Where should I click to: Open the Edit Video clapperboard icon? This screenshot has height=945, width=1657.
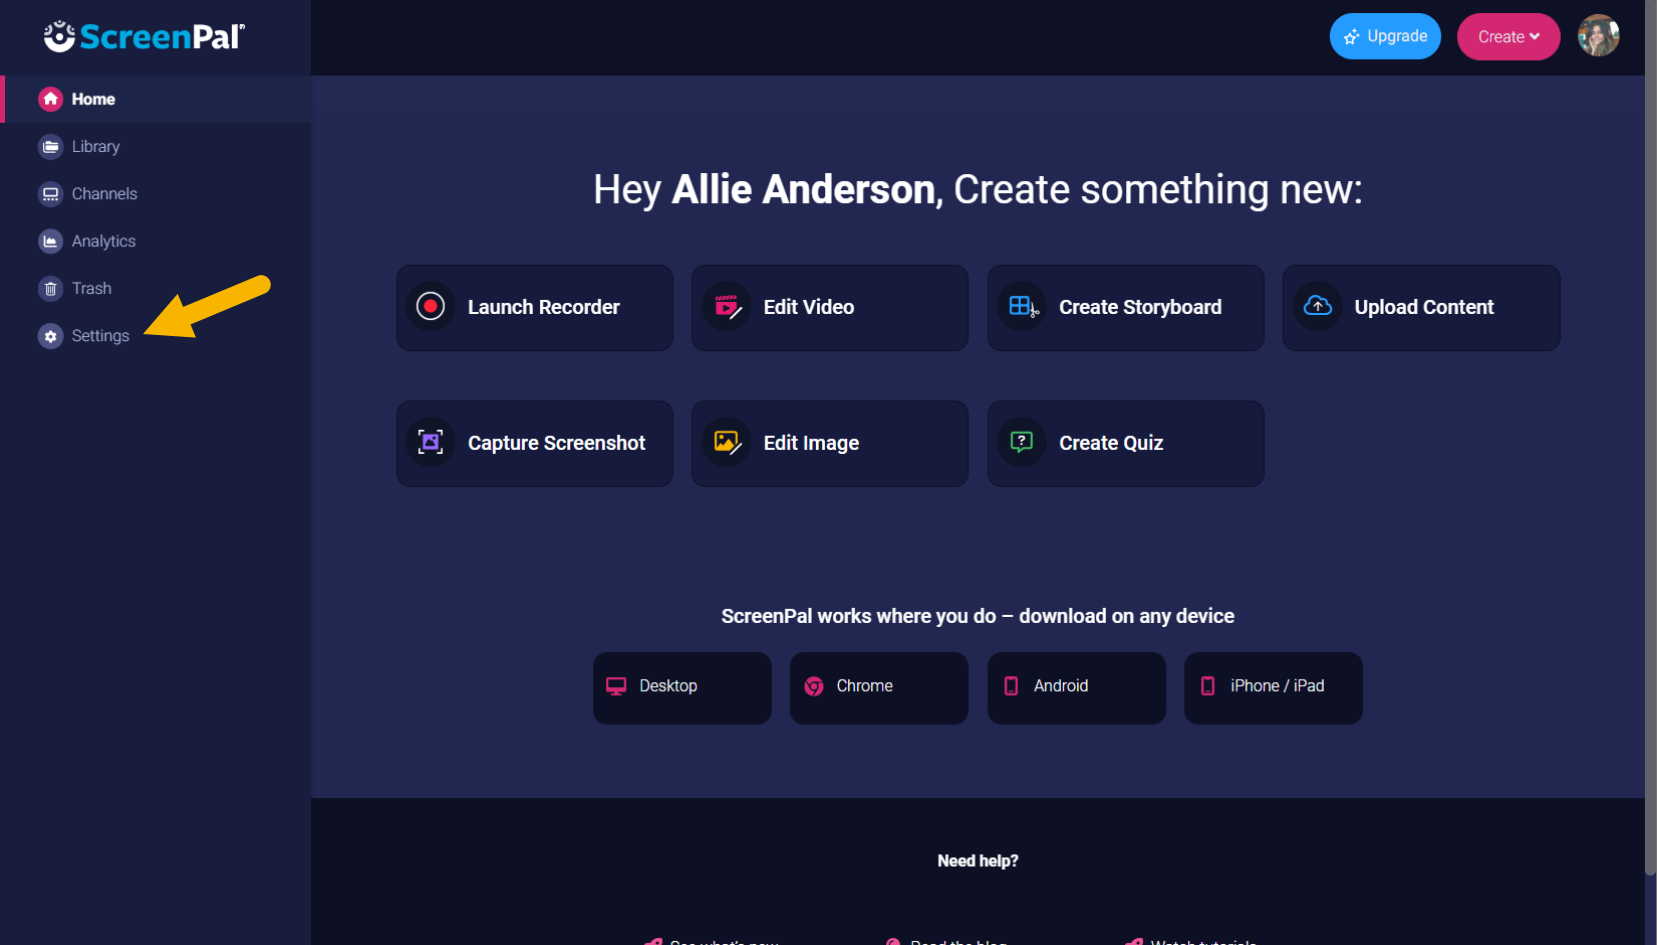coord(726,307)
